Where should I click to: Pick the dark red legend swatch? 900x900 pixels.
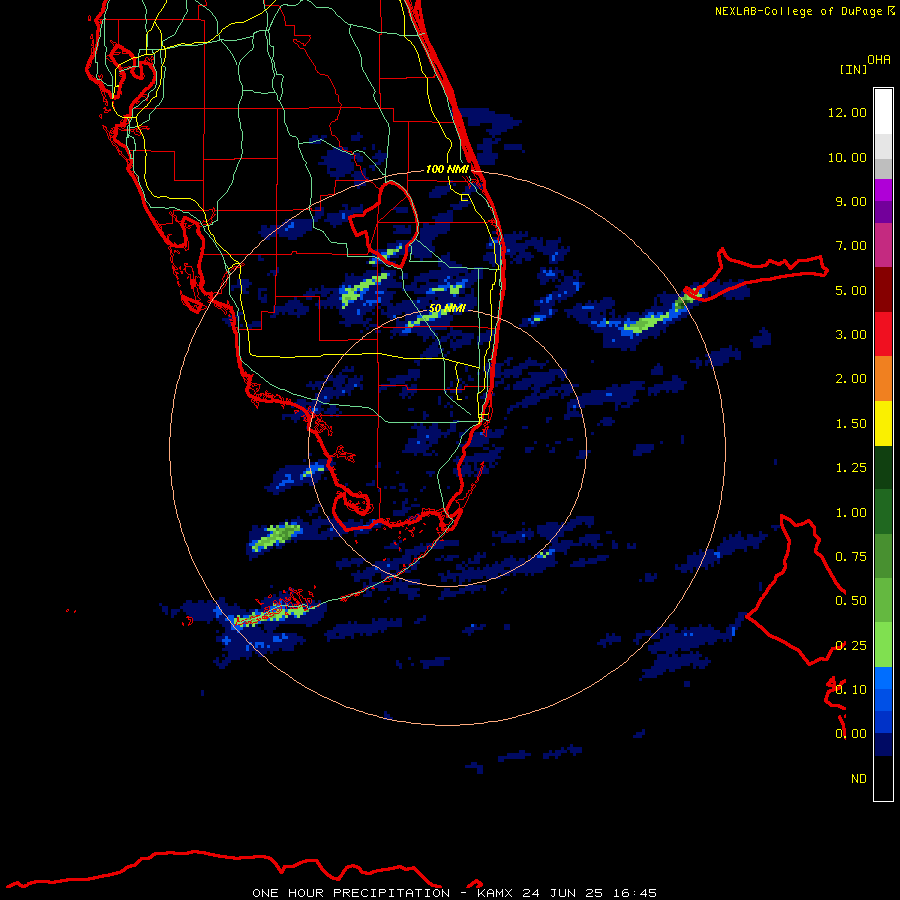(x=883, y=290)
